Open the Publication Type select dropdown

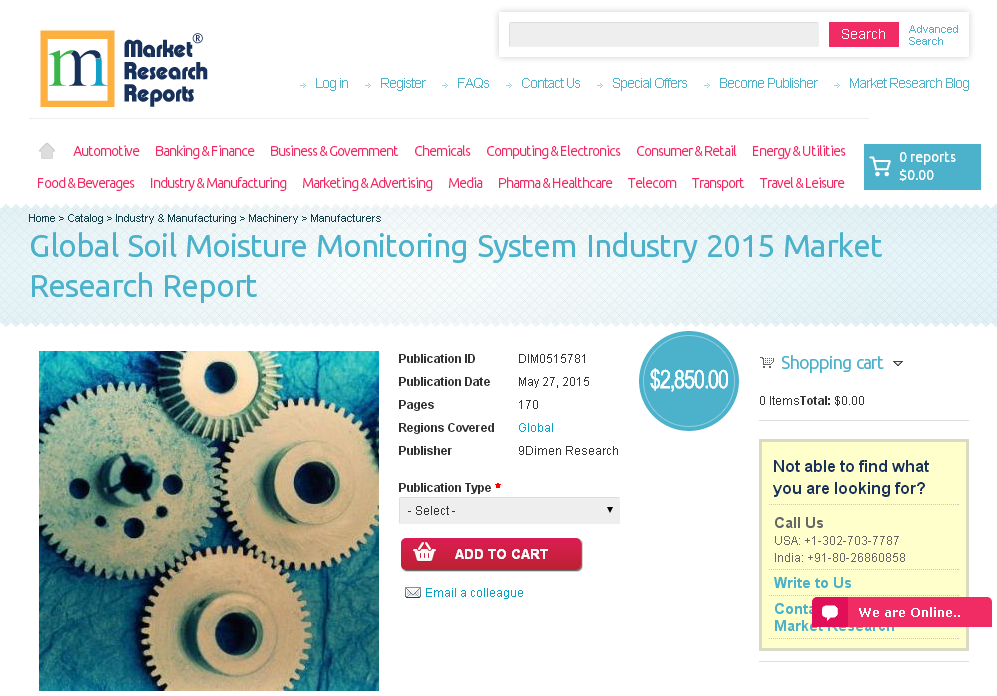[x=509, y=510]
